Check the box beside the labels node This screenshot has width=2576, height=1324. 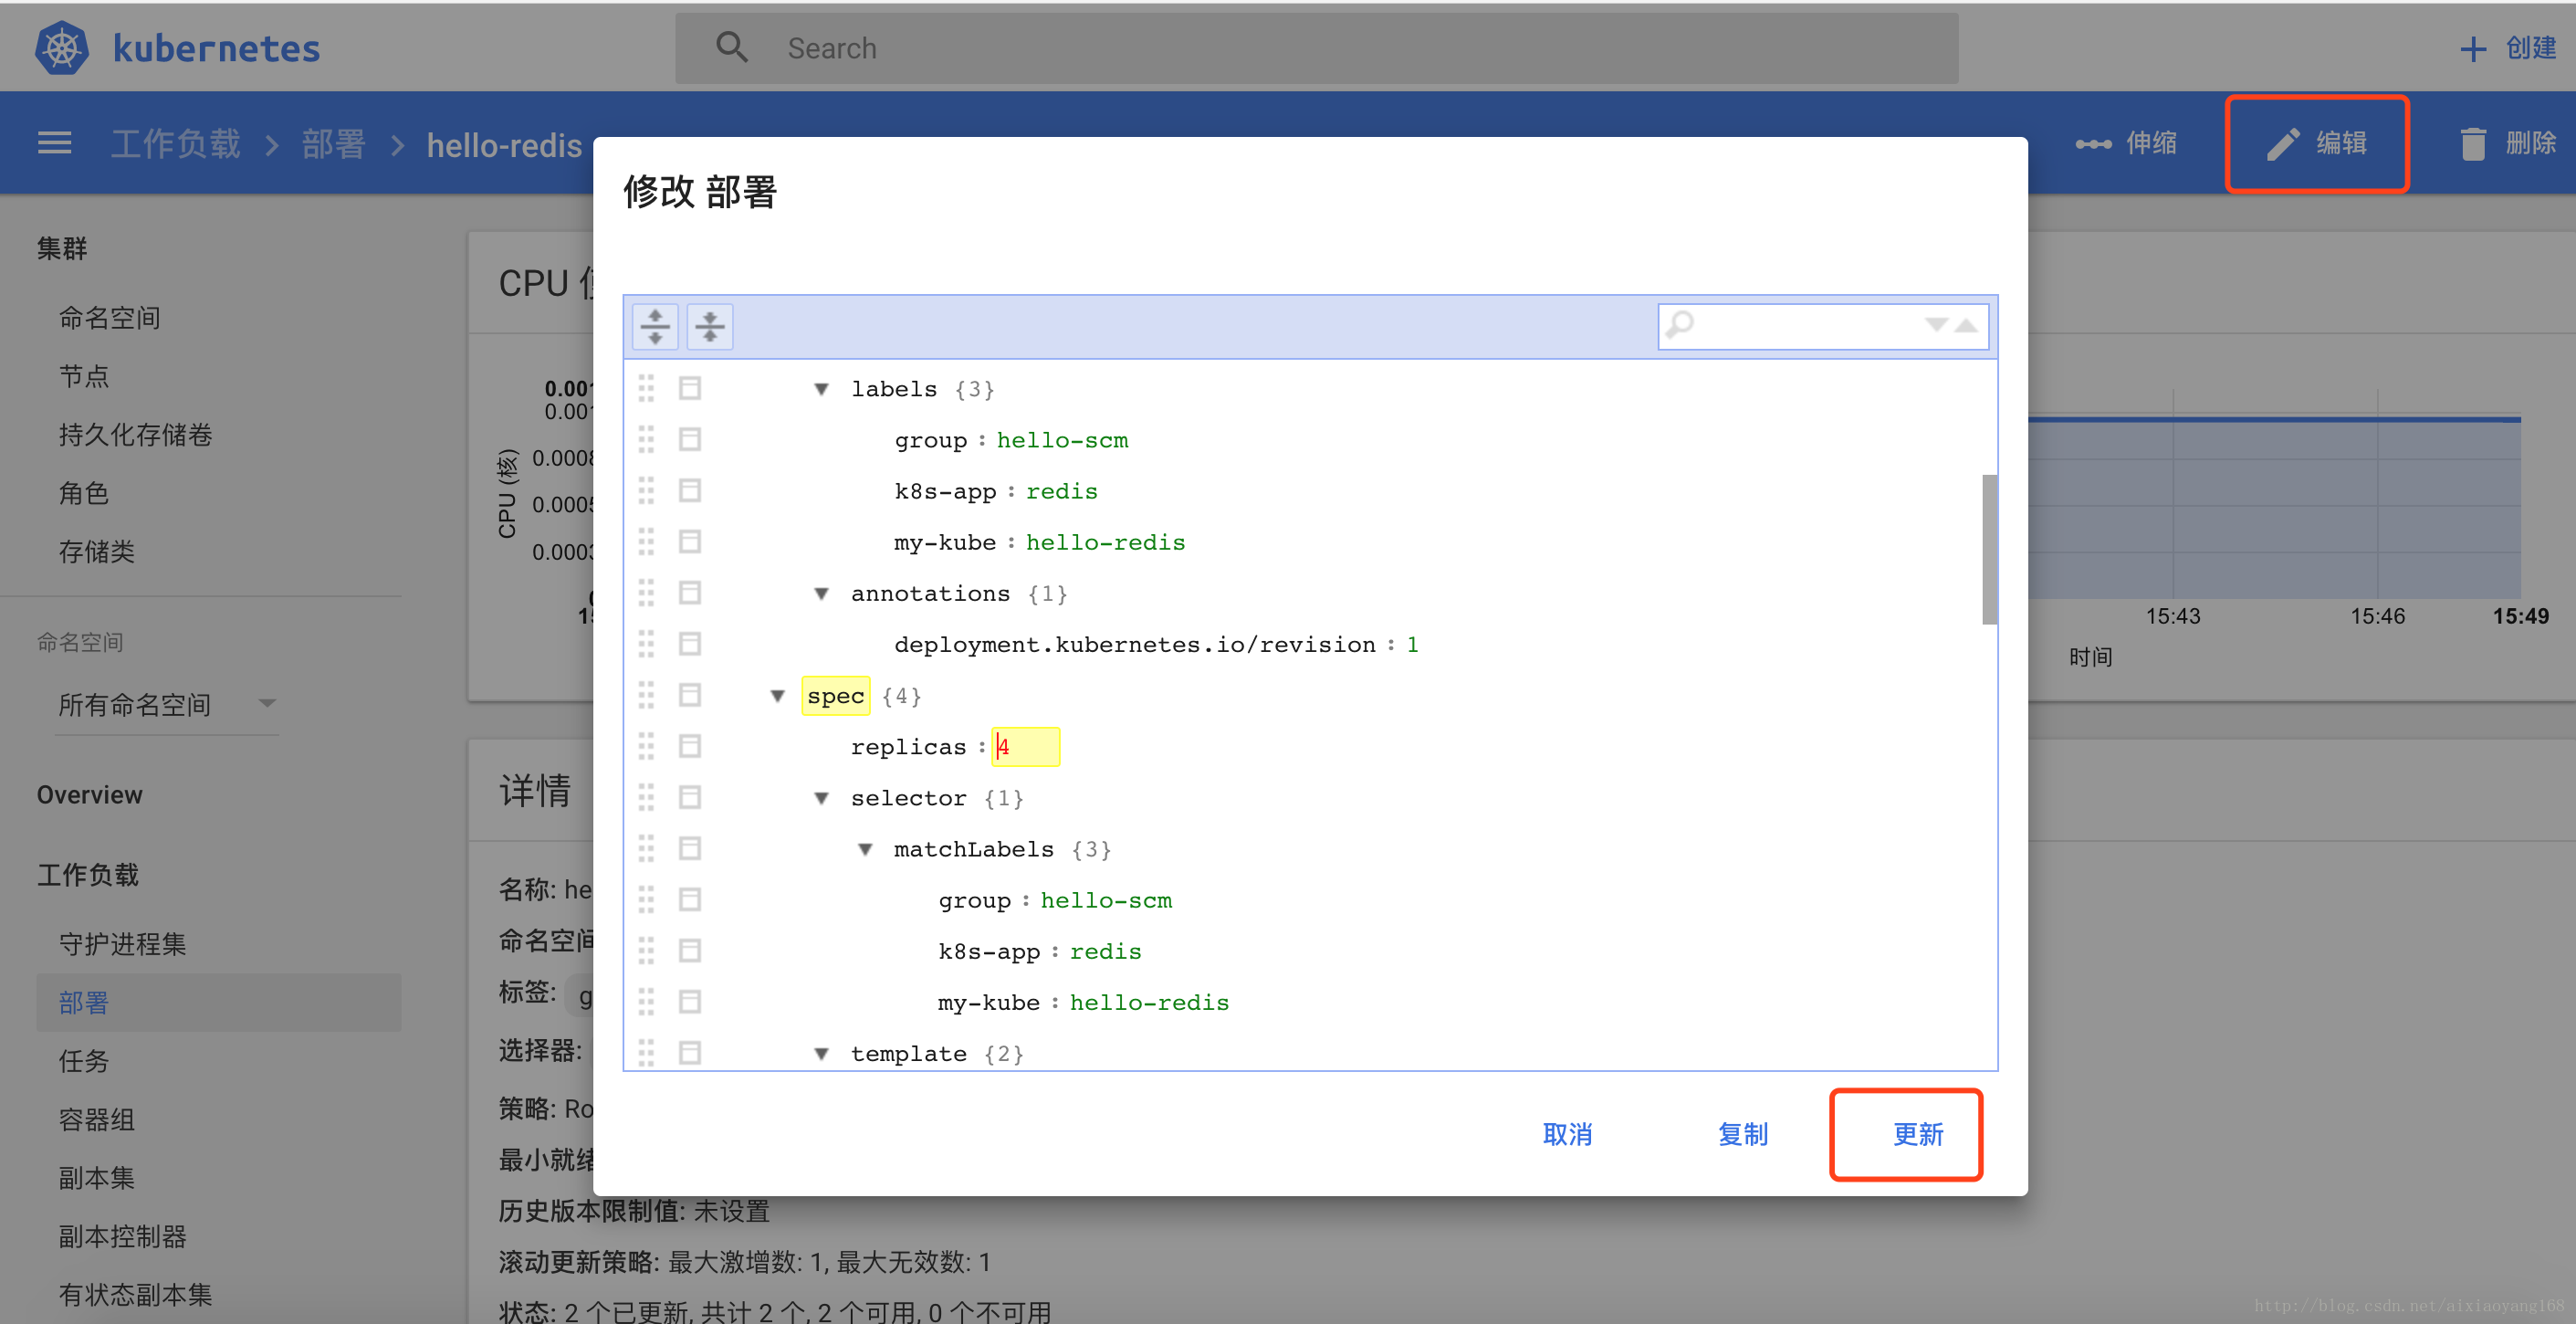point(690,388)
